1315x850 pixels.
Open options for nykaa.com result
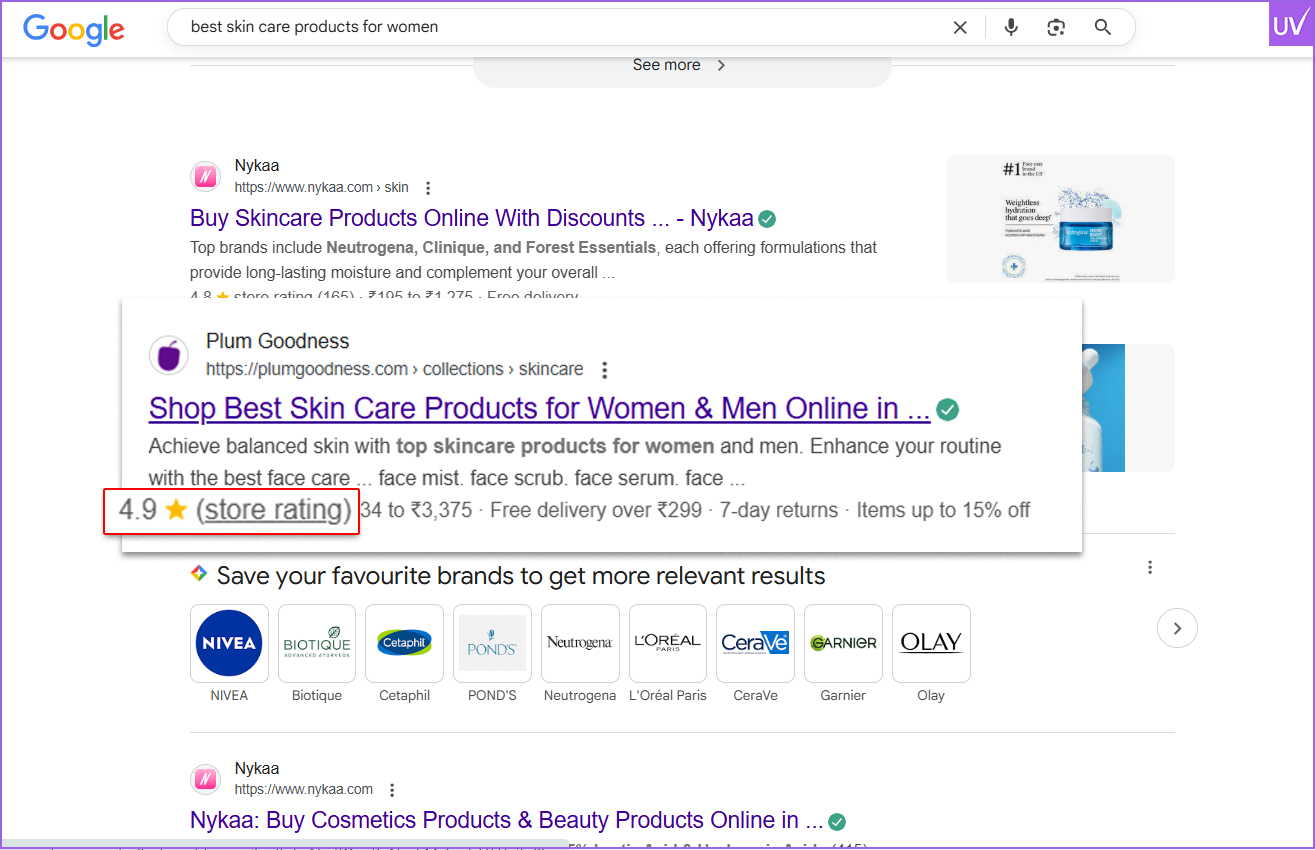point(392,790)
